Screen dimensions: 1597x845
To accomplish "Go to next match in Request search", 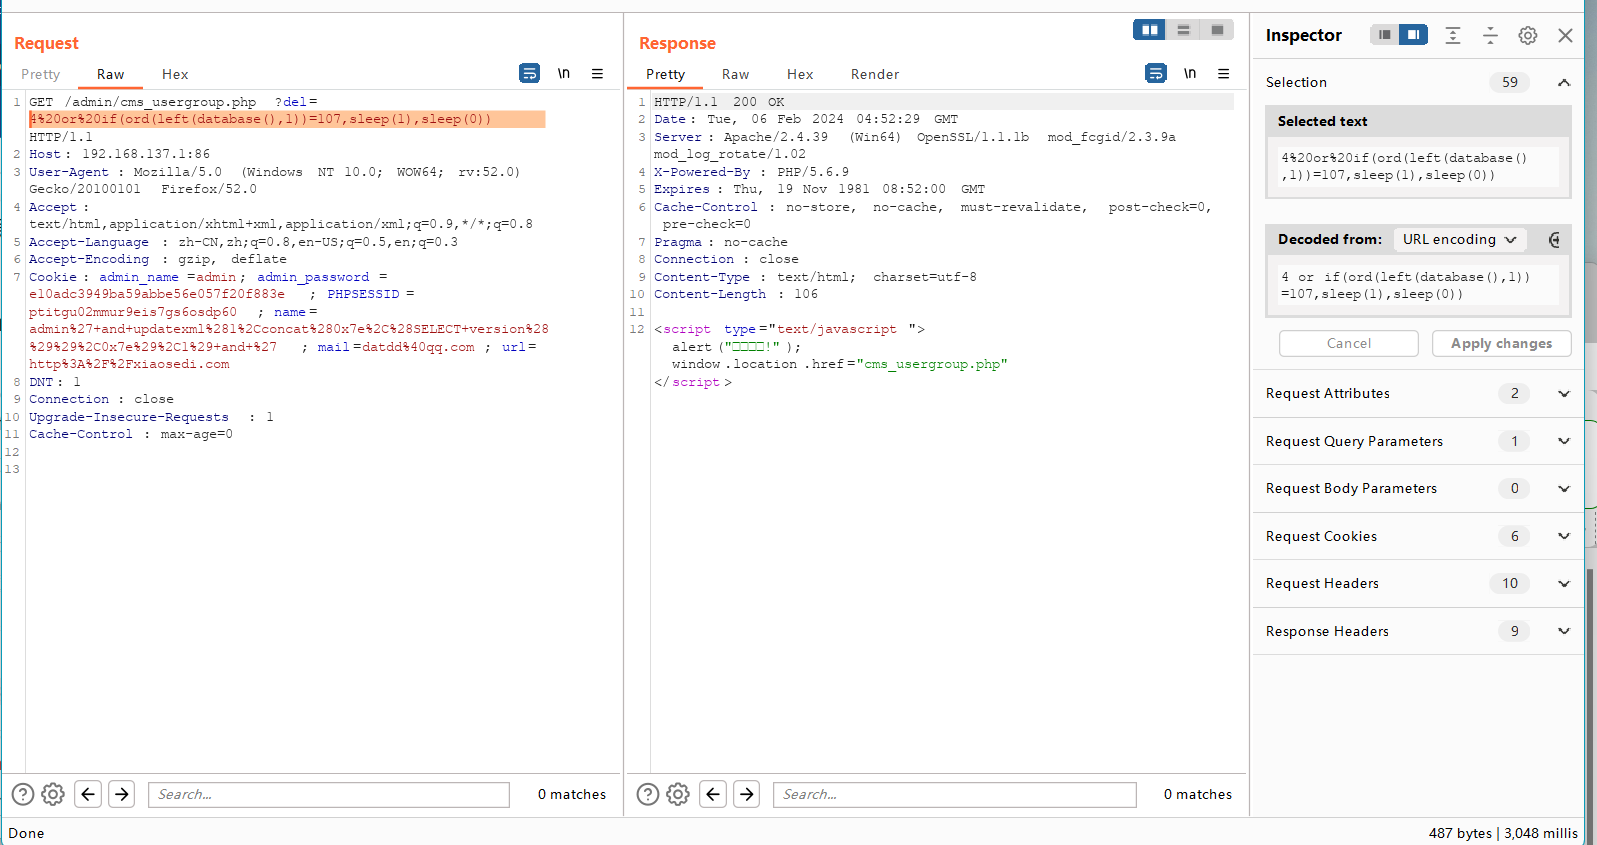I will pyautogui.click(x=122, y=794).
